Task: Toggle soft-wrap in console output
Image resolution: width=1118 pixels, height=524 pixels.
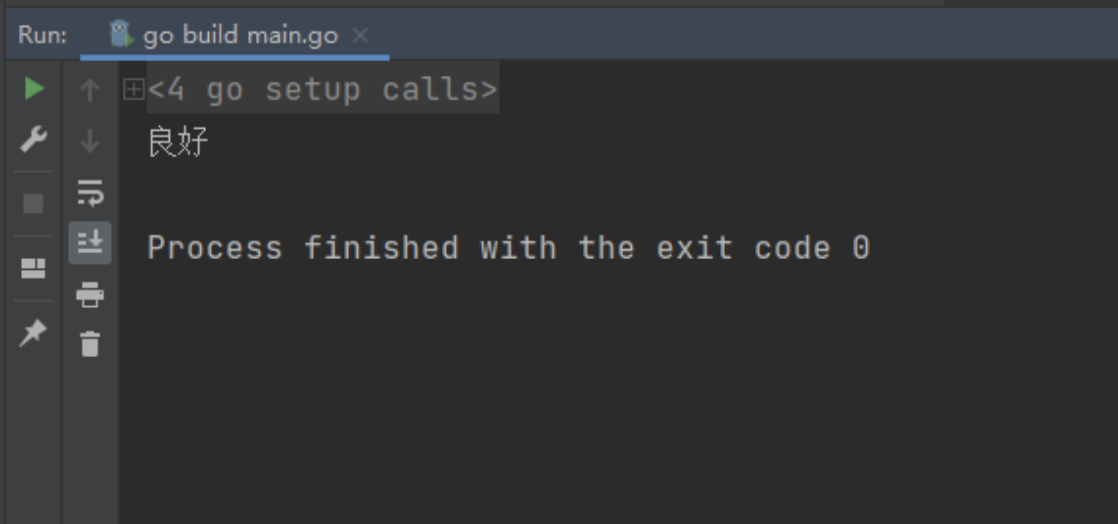Action: (90, 192)
